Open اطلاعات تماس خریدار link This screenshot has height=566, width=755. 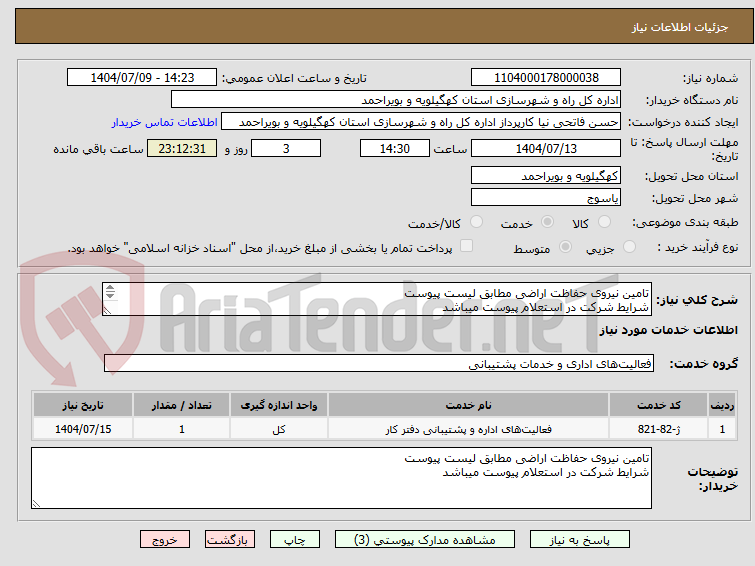(x=165, y=122)
